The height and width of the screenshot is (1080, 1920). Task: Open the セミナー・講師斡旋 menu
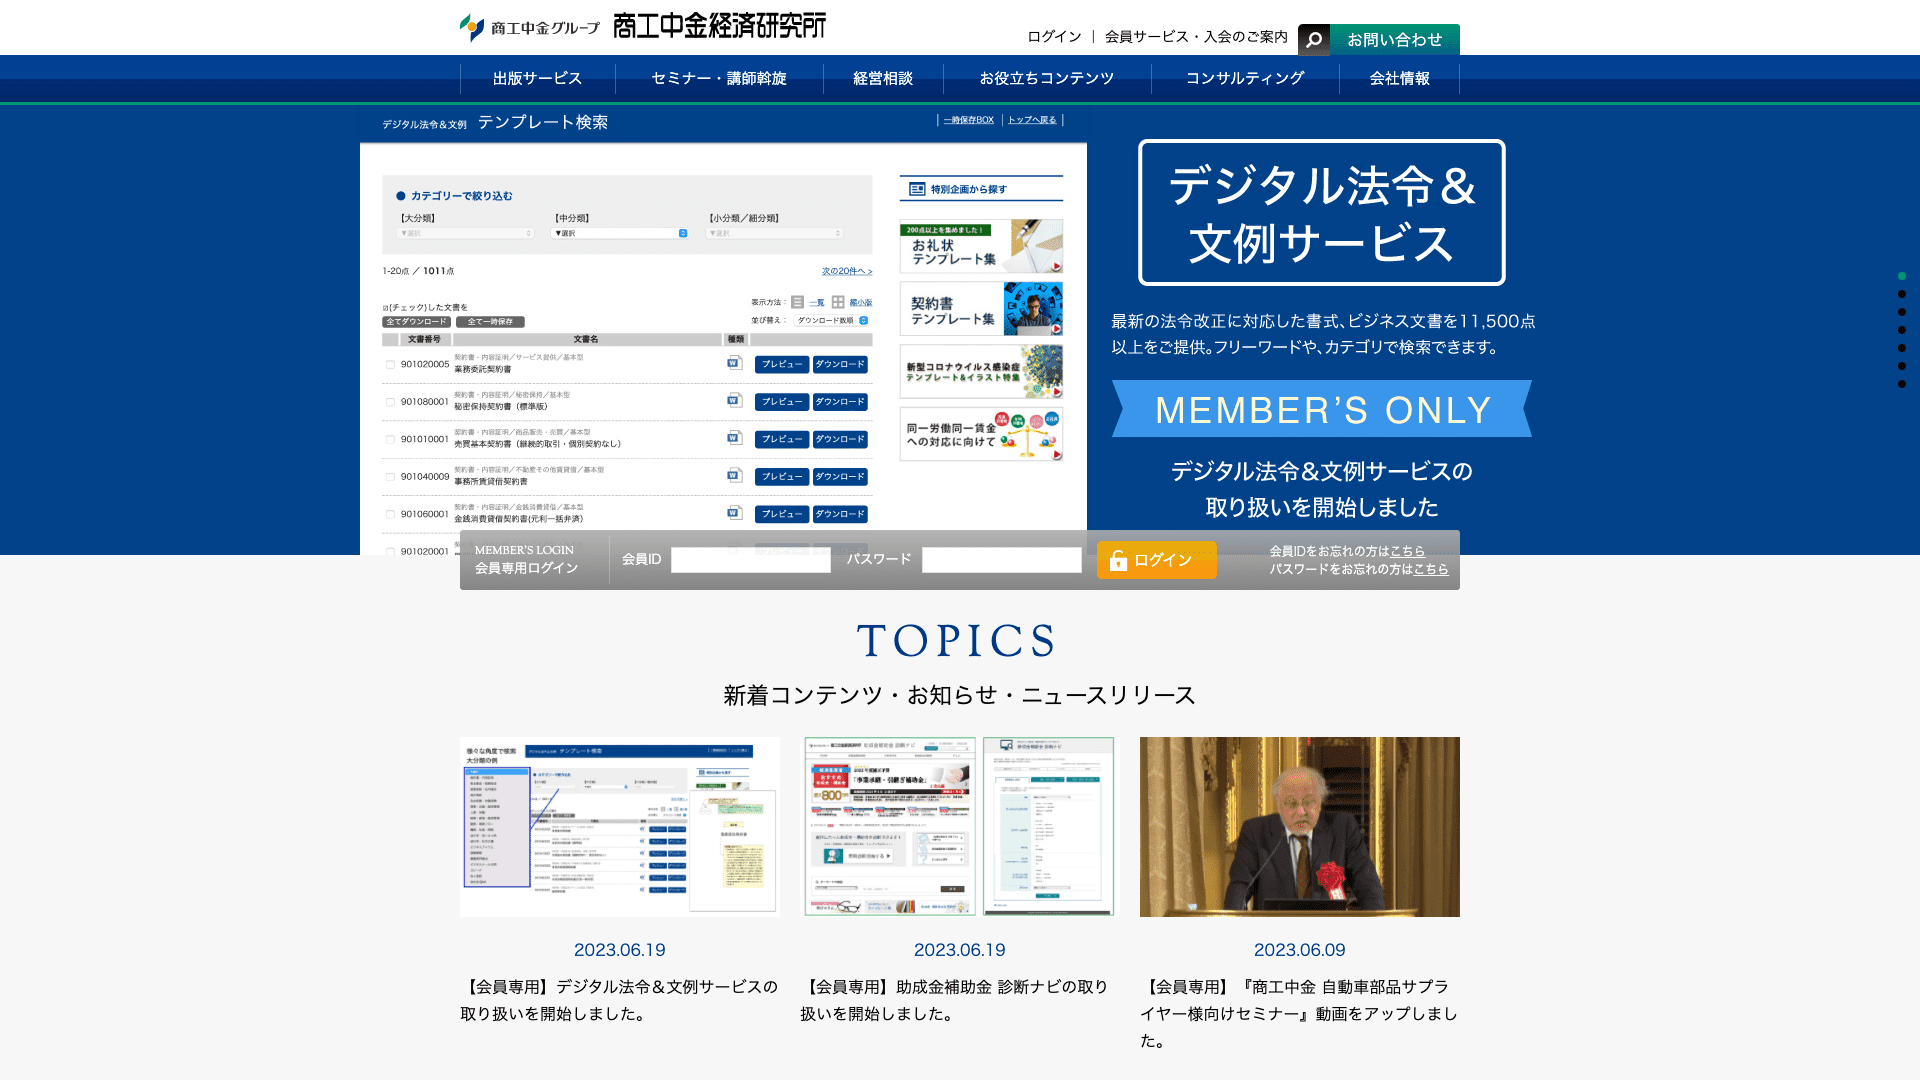point(719,78)
